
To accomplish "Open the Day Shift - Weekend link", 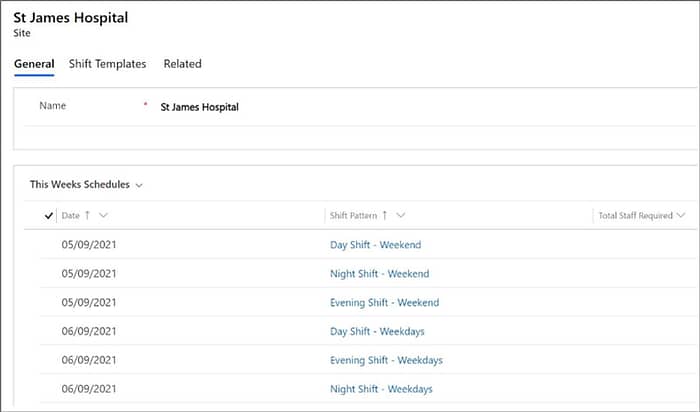I will (375, 245).
